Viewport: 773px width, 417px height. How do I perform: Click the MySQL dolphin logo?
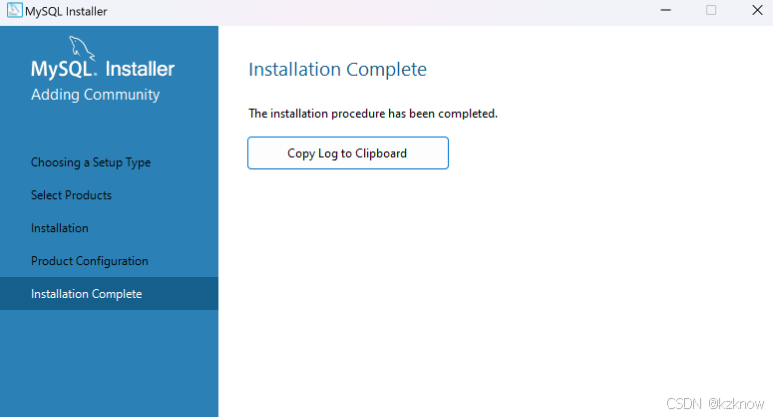[x=81, y=48]
